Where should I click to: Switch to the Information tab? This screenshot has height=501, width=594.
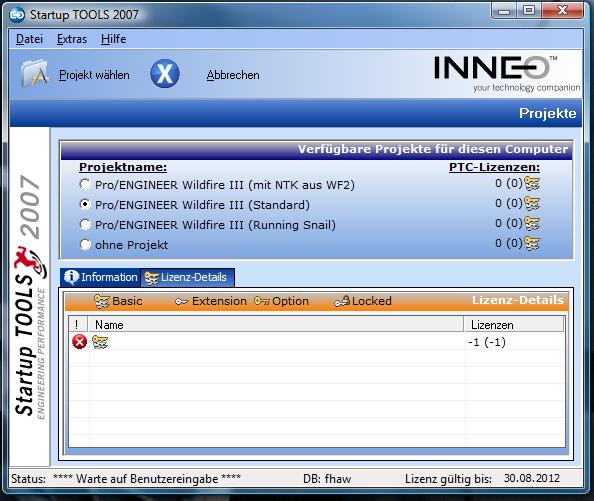pyautogui.click(x=101, y=277)
